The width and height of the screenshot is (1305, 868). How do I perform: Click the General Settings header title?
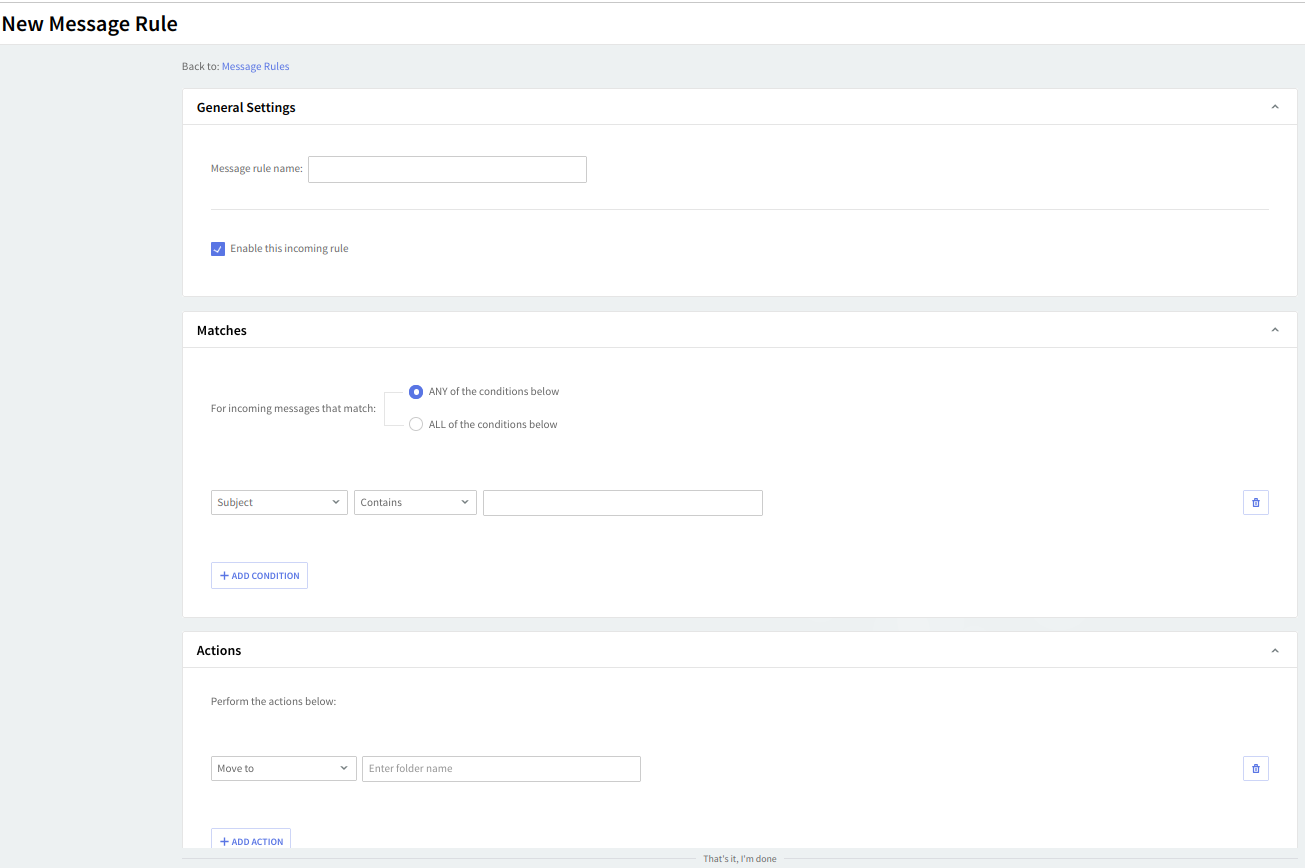246,107
